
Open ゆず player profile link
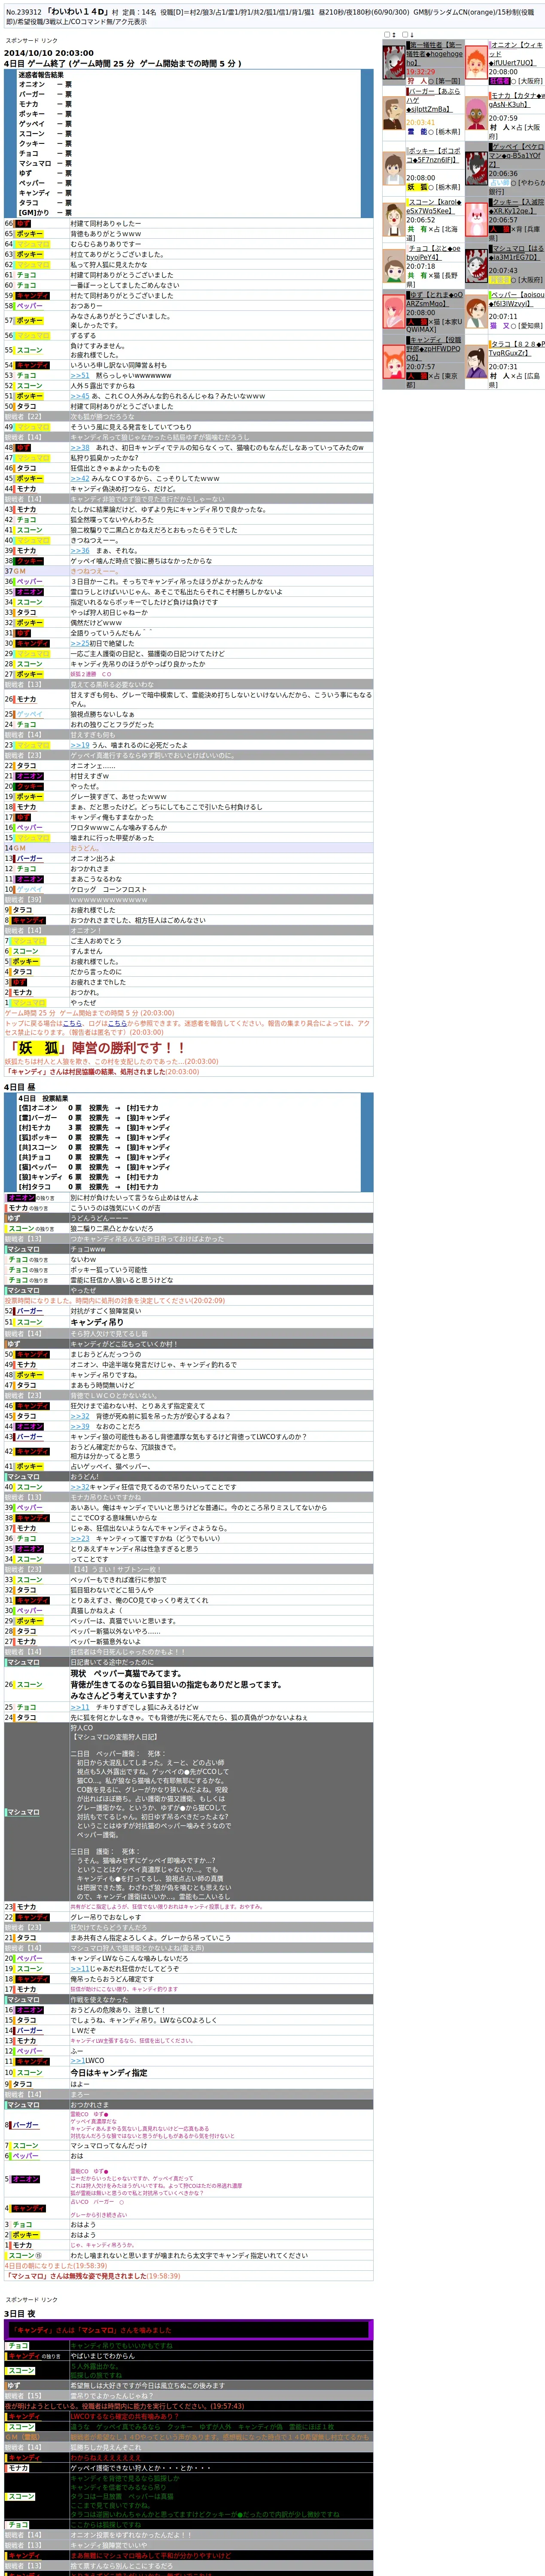point(434,299)
